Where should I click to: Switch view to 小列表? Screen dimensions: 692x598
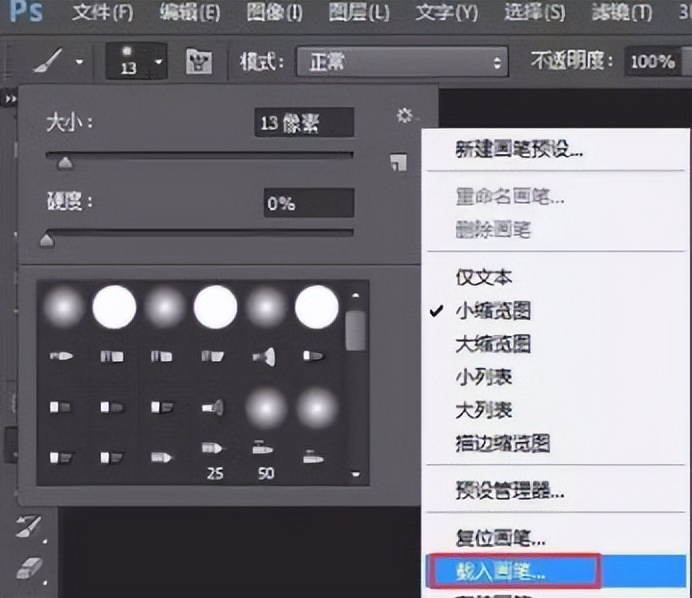[555, 377]
